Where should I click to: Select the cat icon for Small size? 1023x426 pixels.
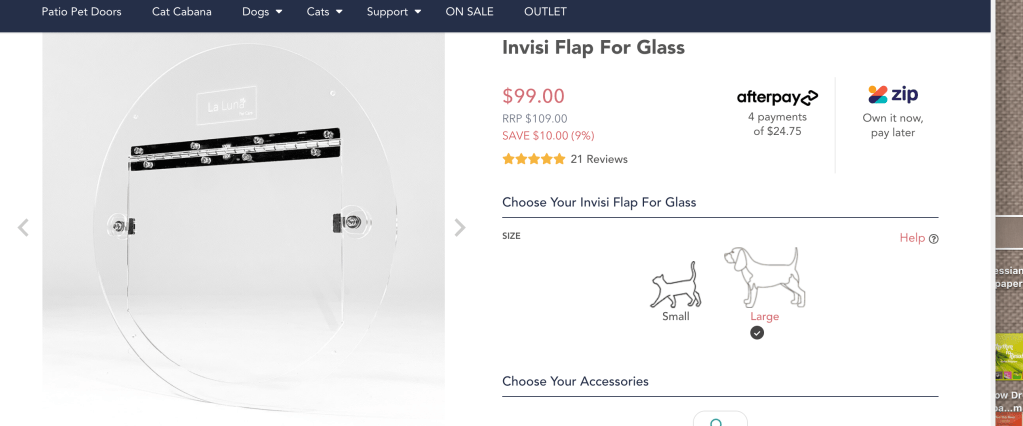[676, 284]
